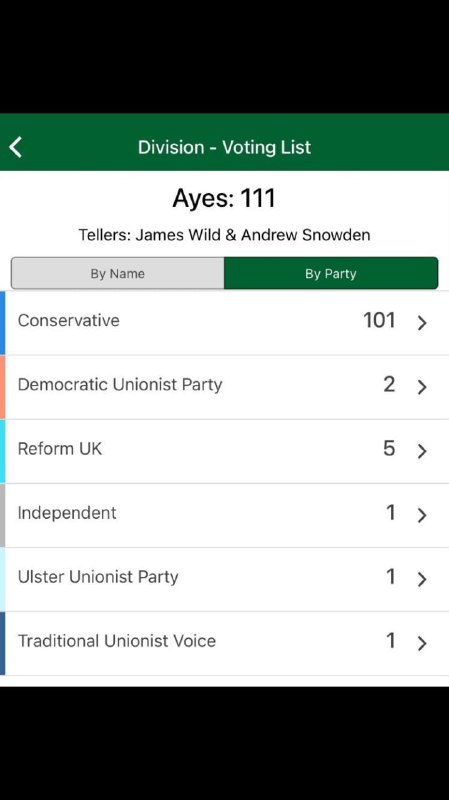The height and width of the screenshot is (800, 449).
Task: Click the Conservative blue color bar
Action: pyautogui.click(x=3, y=323)
